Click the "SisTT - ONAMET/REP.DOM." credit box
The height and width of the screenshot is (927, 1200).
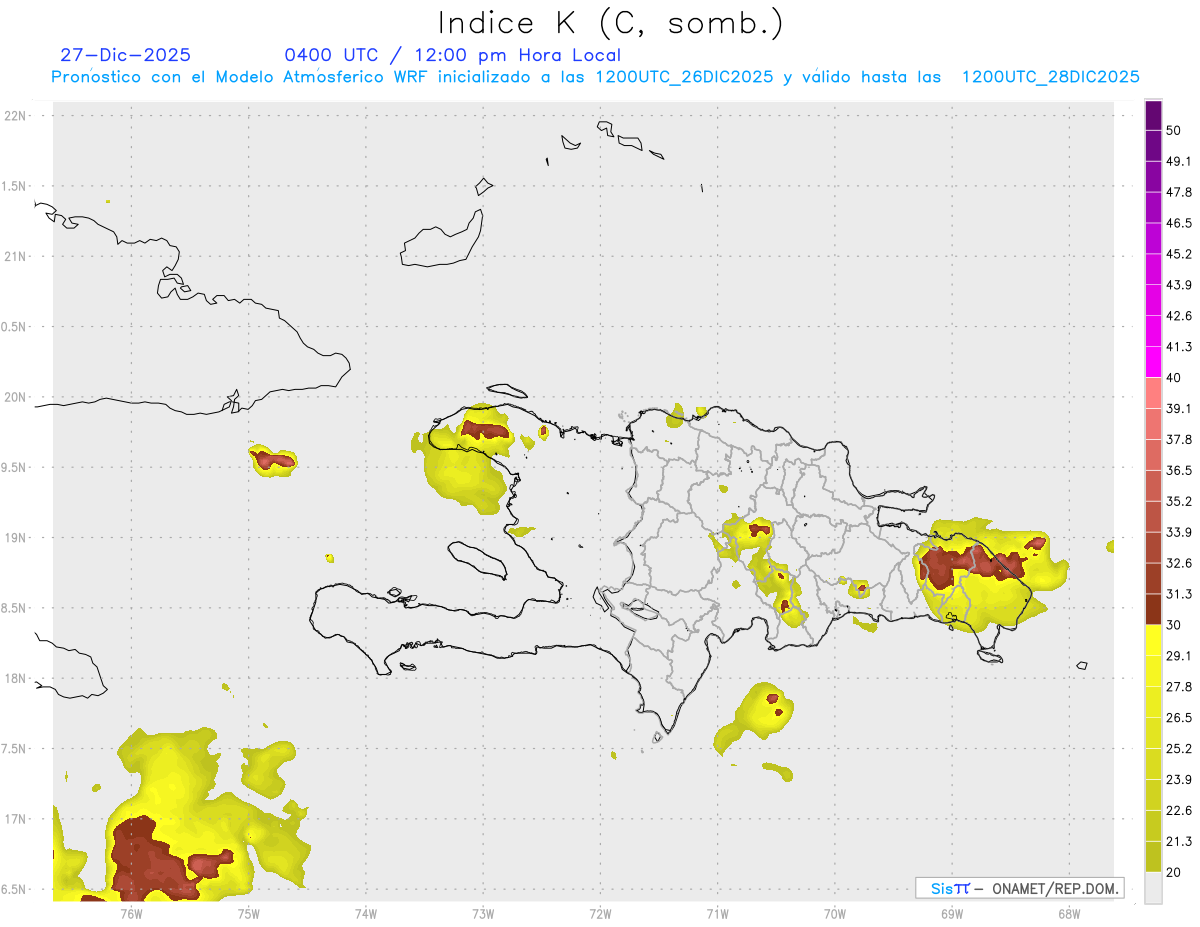[x=1020, y=888]
